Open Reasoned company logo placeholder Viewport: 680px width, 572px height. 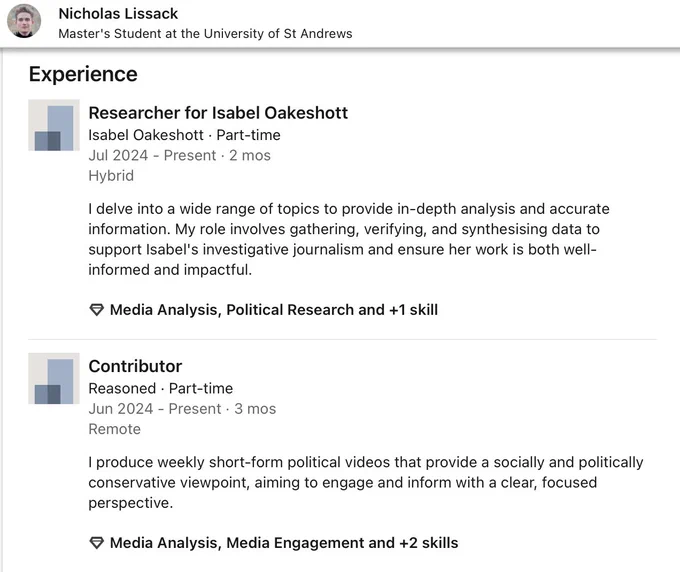[54, 378]
